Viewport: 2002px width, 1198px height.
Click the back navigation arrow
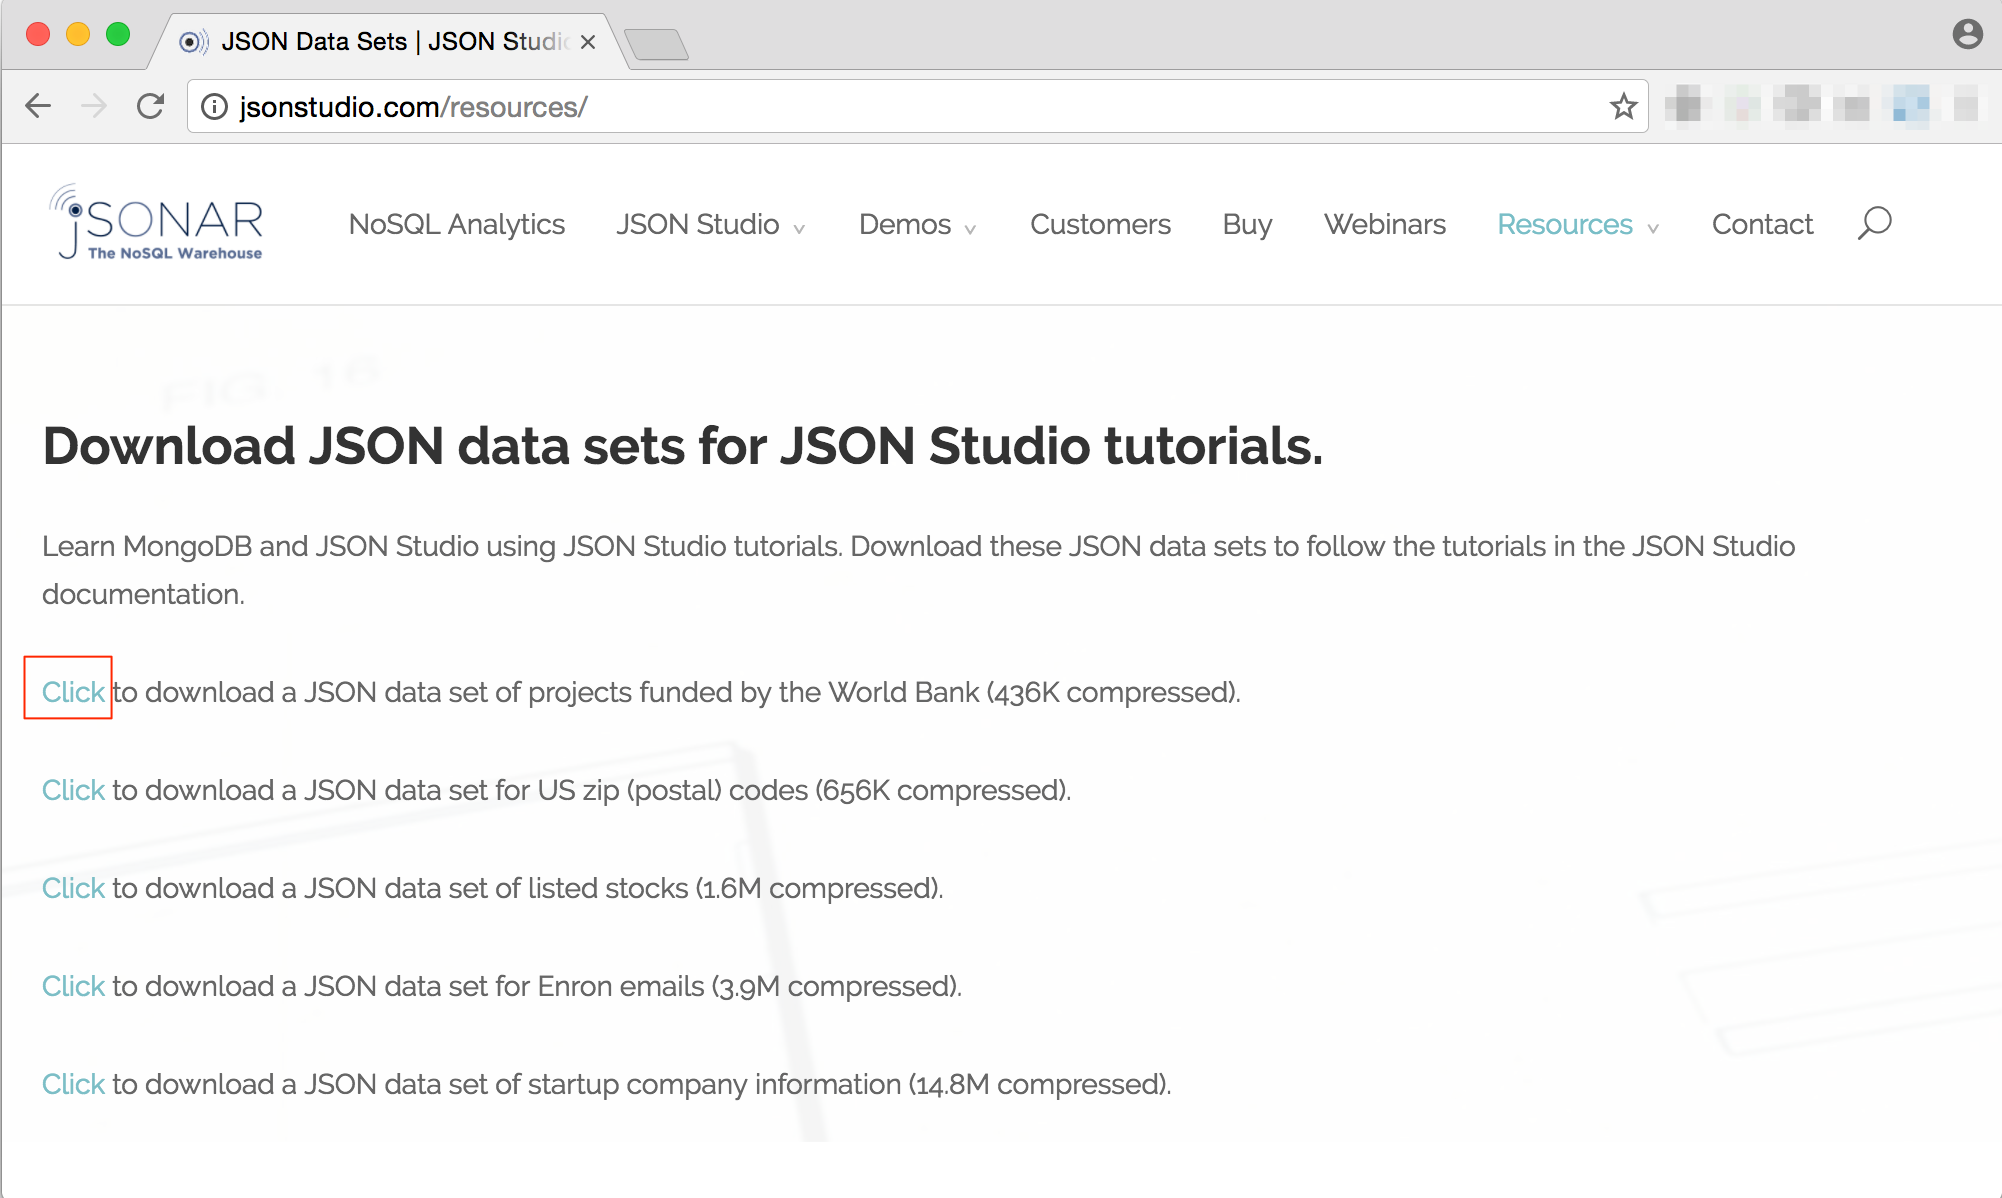tap(38, 105)
